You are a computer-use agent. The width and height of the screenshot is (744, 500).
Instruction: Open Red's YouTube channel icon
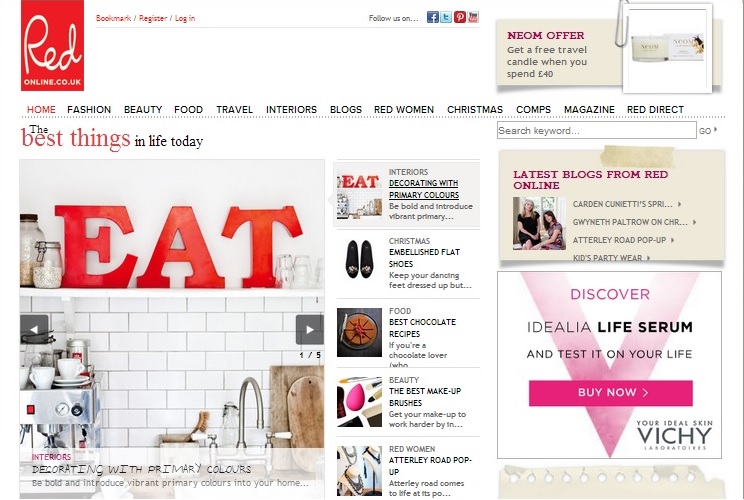coord(473,17)
